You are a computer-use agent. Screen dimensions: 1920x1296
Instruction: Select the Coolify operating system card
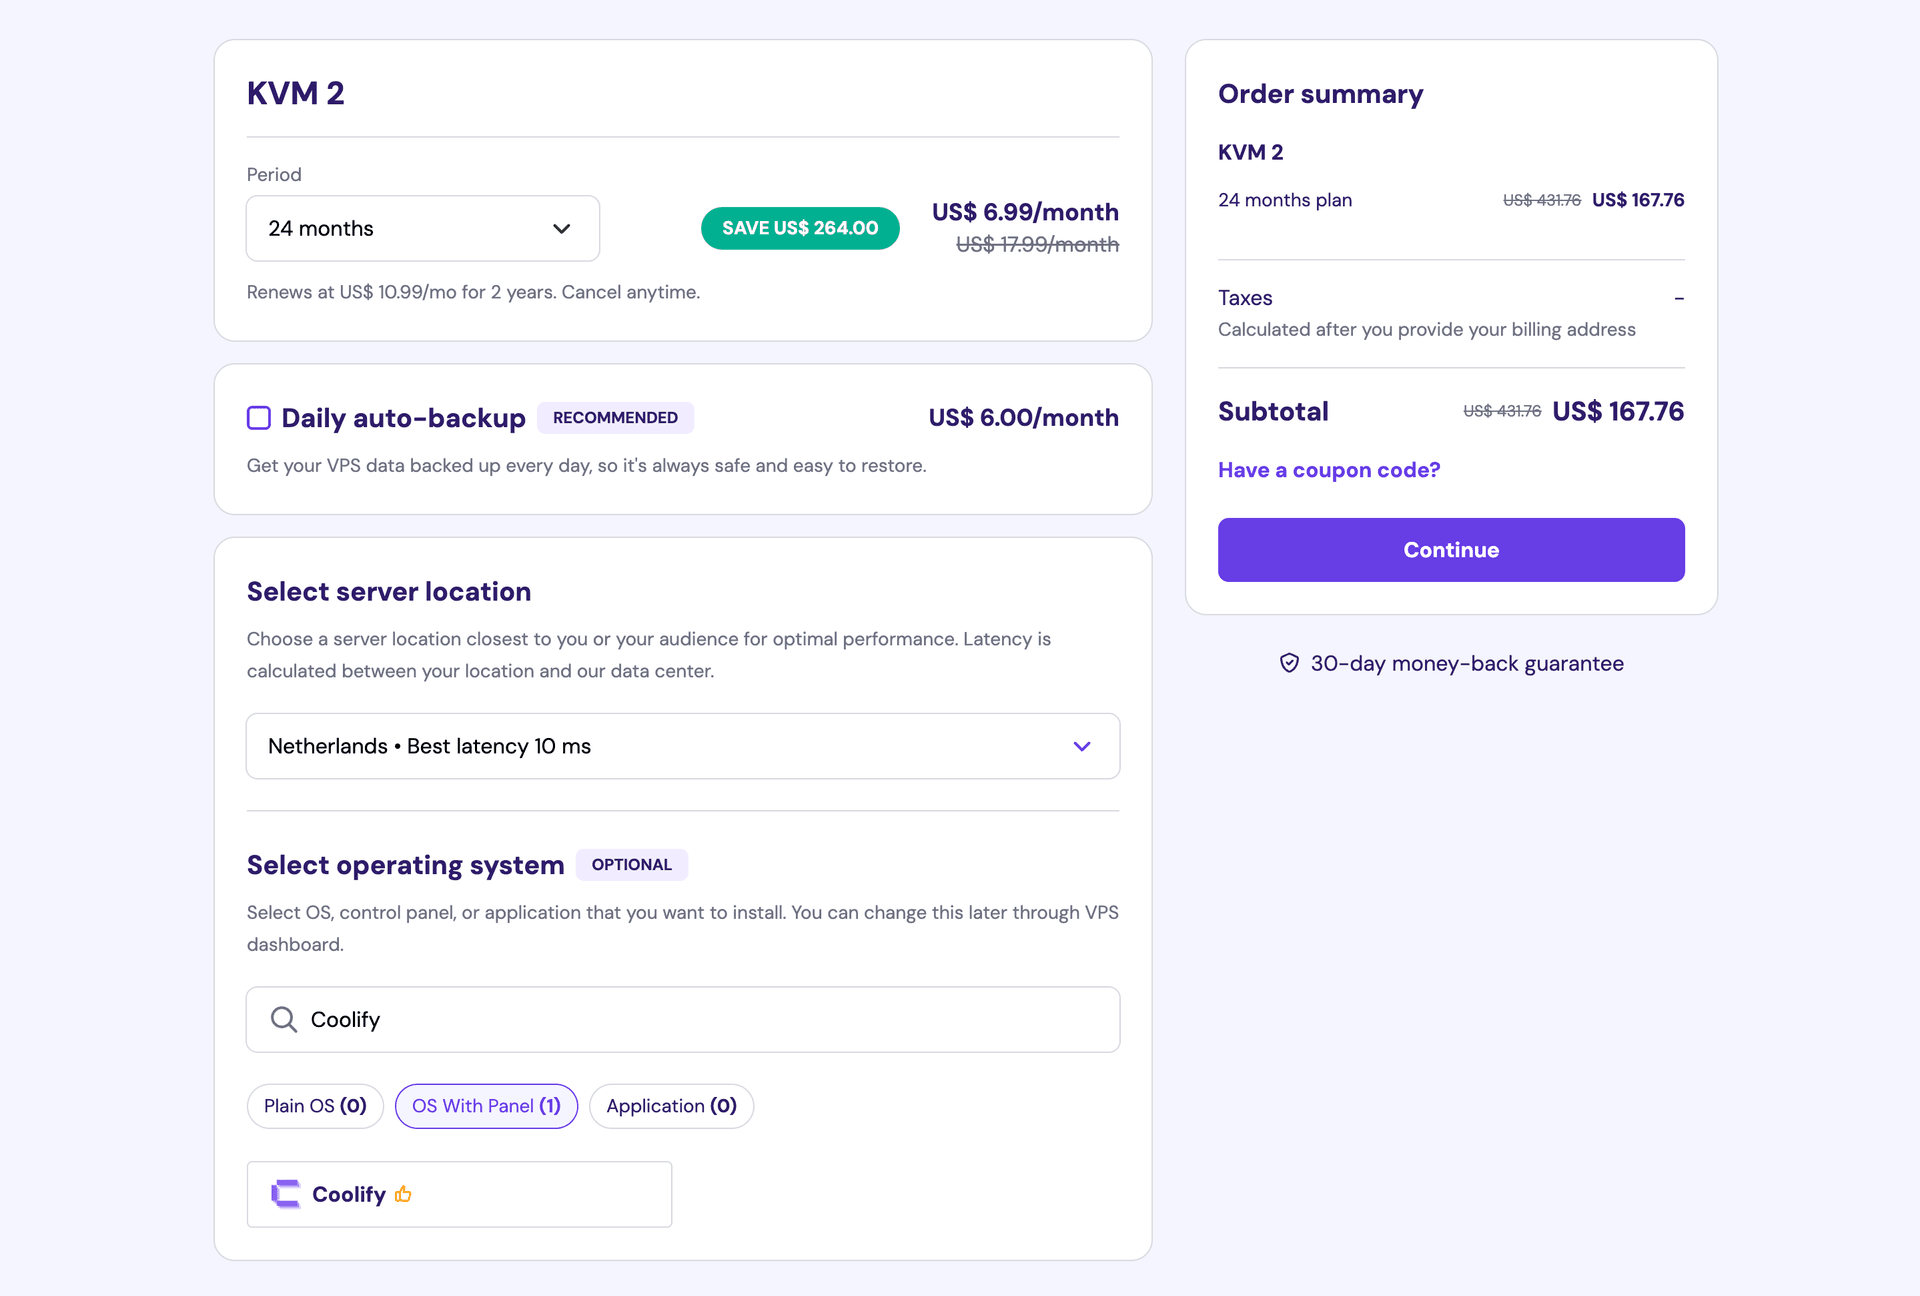pyautogui.click(x=459, y=1193)
